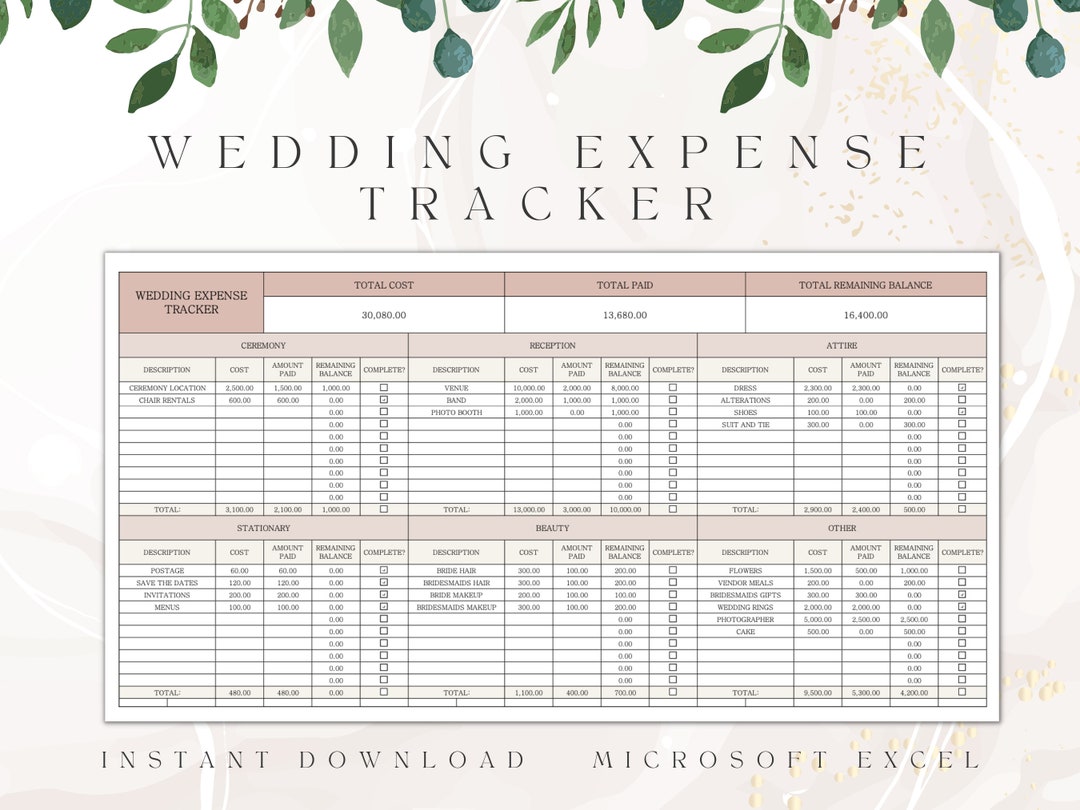Uncheck the SHOES complete box
Viewport: 1080px width, 810px height.
click(x=963, y=412)
